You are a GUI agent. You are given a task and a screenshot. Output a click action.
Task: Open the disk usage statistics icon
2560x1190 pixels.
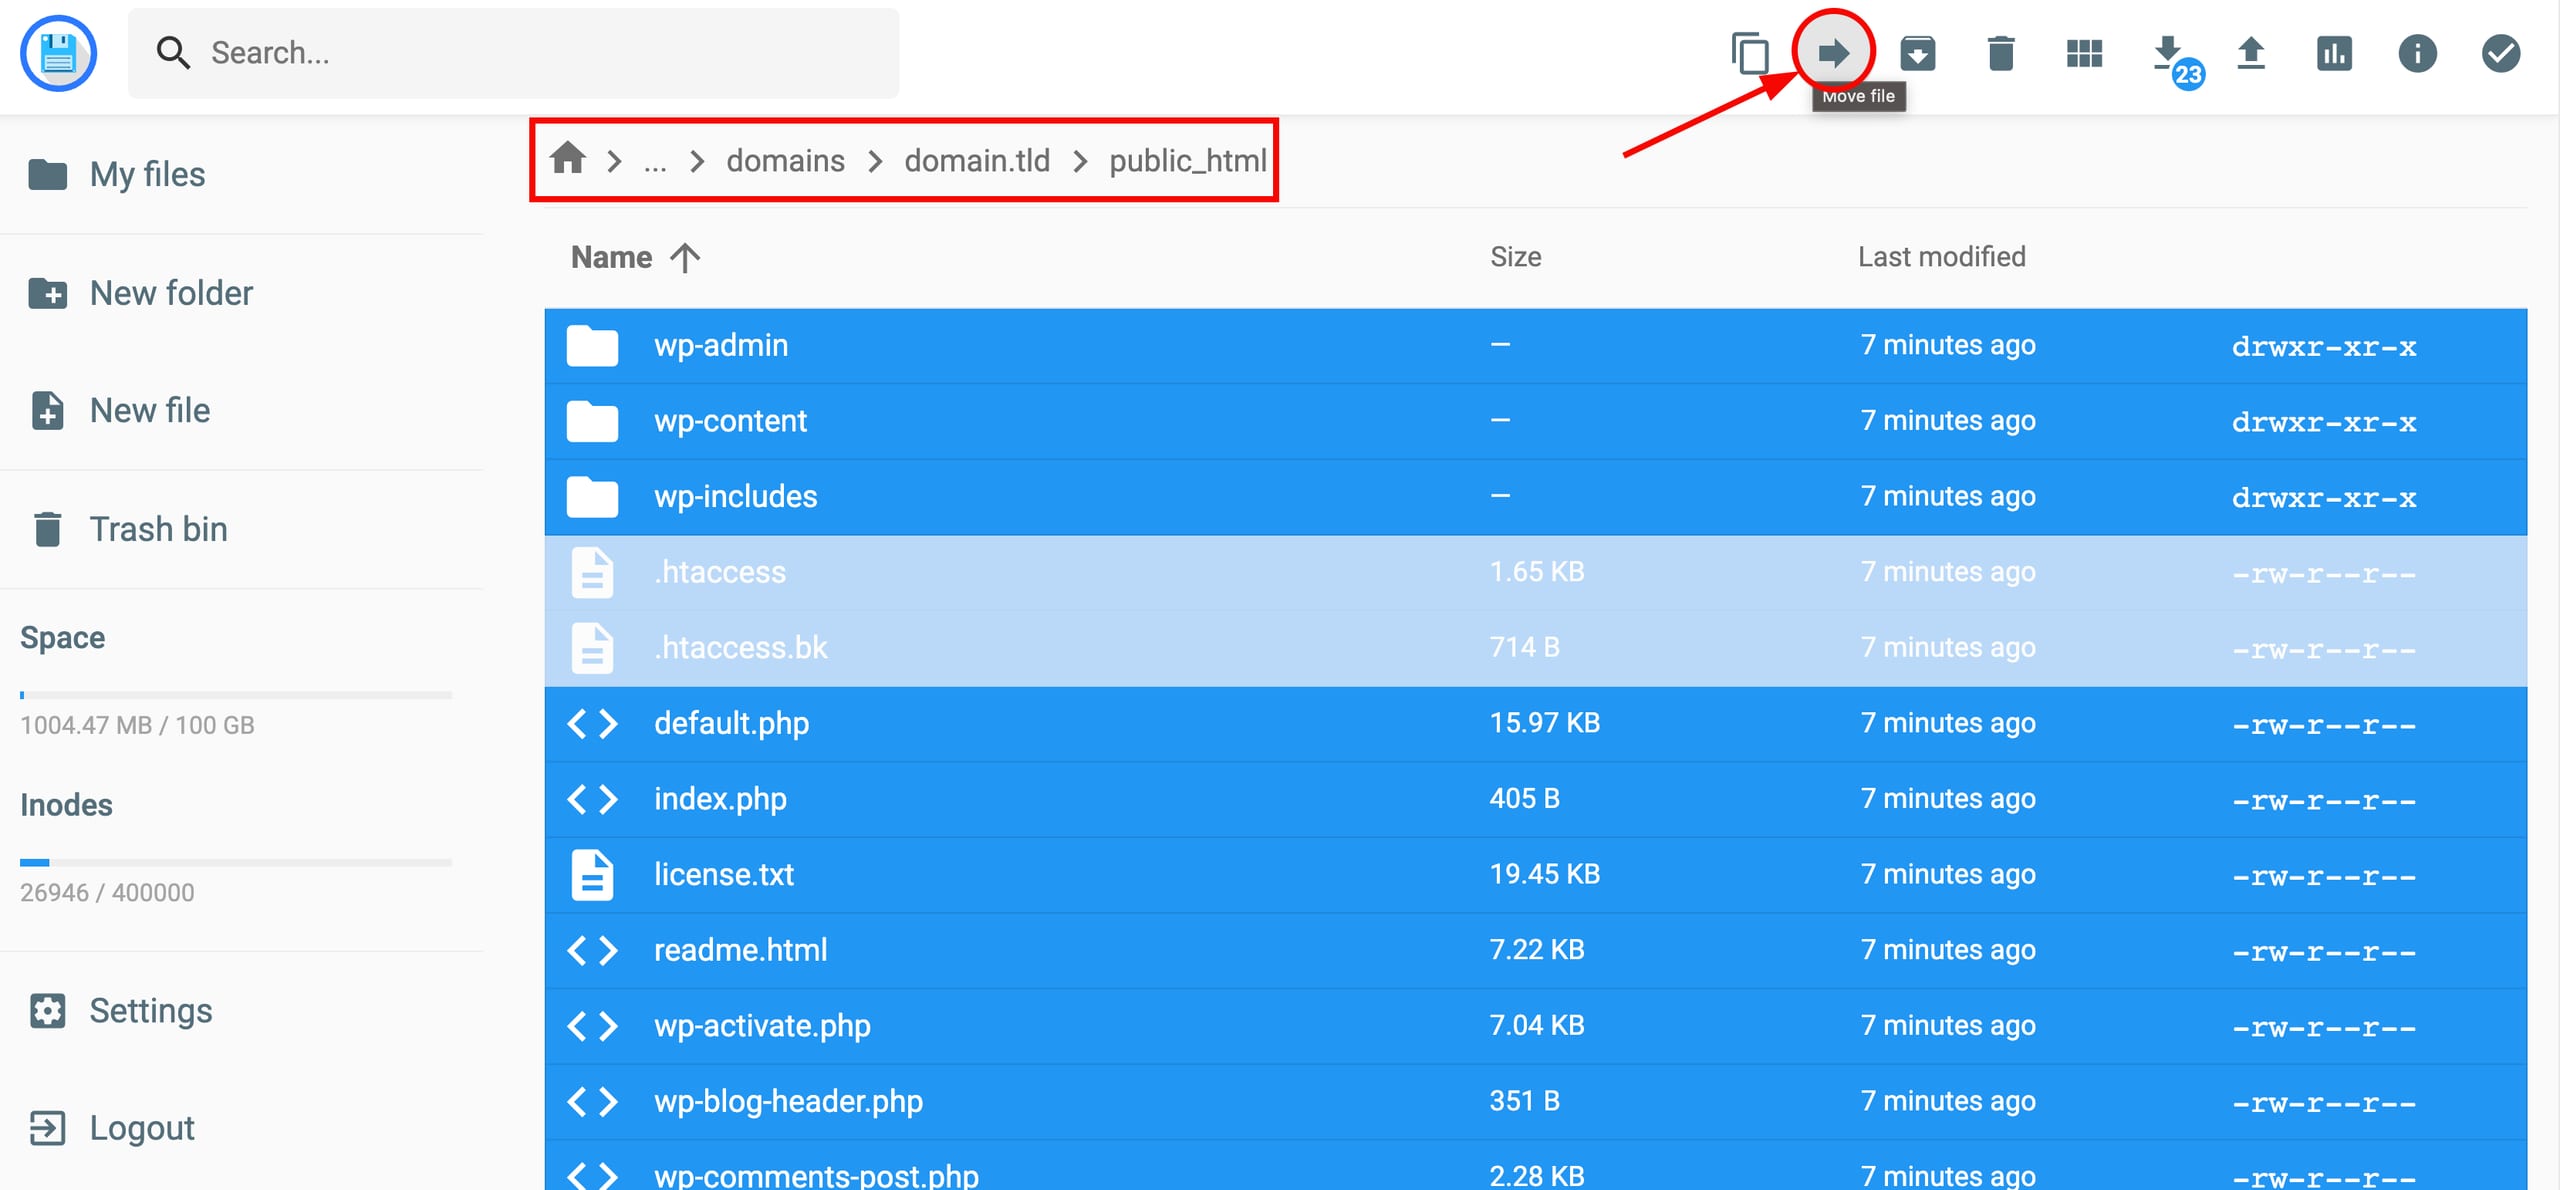[2334, 54]
